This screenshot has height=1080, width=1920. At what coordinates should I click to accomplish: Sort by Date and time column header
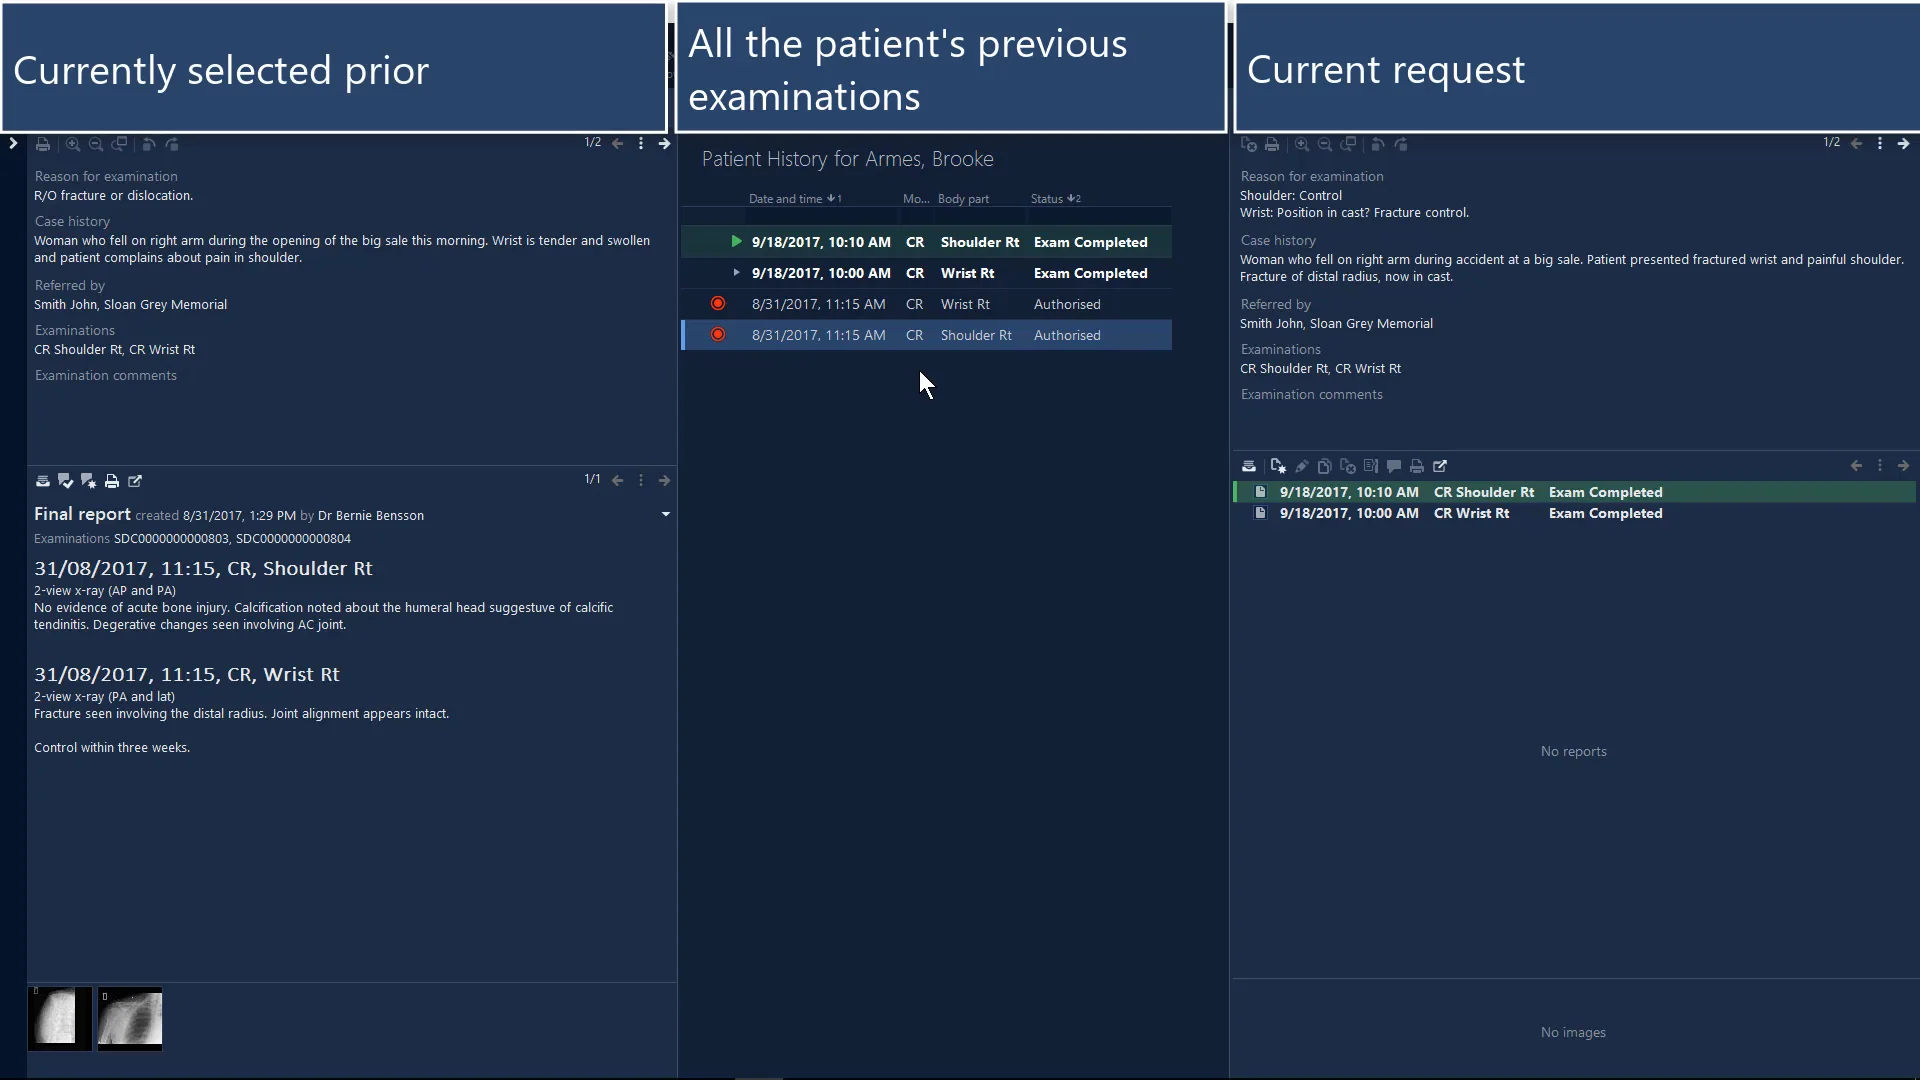pyautogui.click(x=786, y=199)
